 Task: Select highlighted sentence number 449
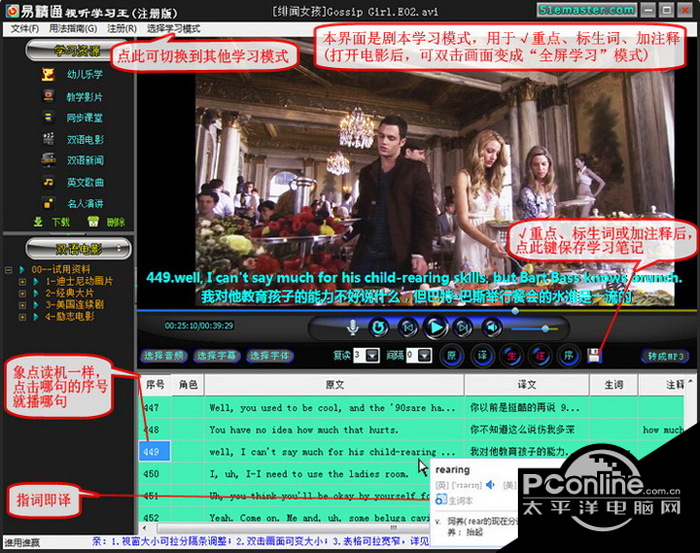click(x=154, y=451)
